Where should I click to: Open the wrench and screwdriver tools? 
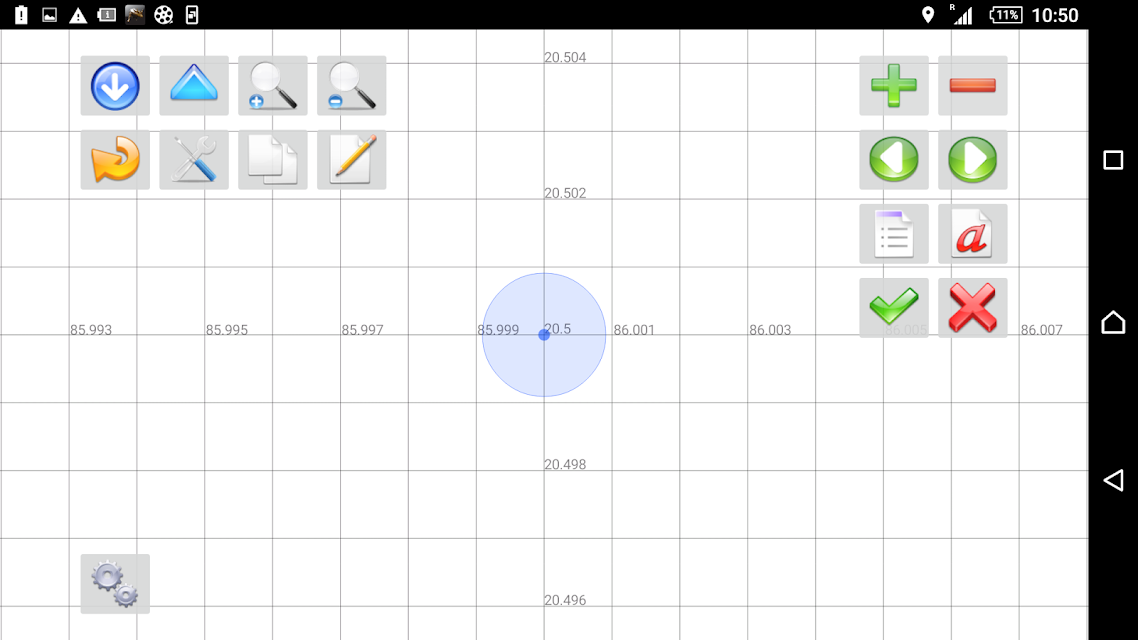coord(194,160)
